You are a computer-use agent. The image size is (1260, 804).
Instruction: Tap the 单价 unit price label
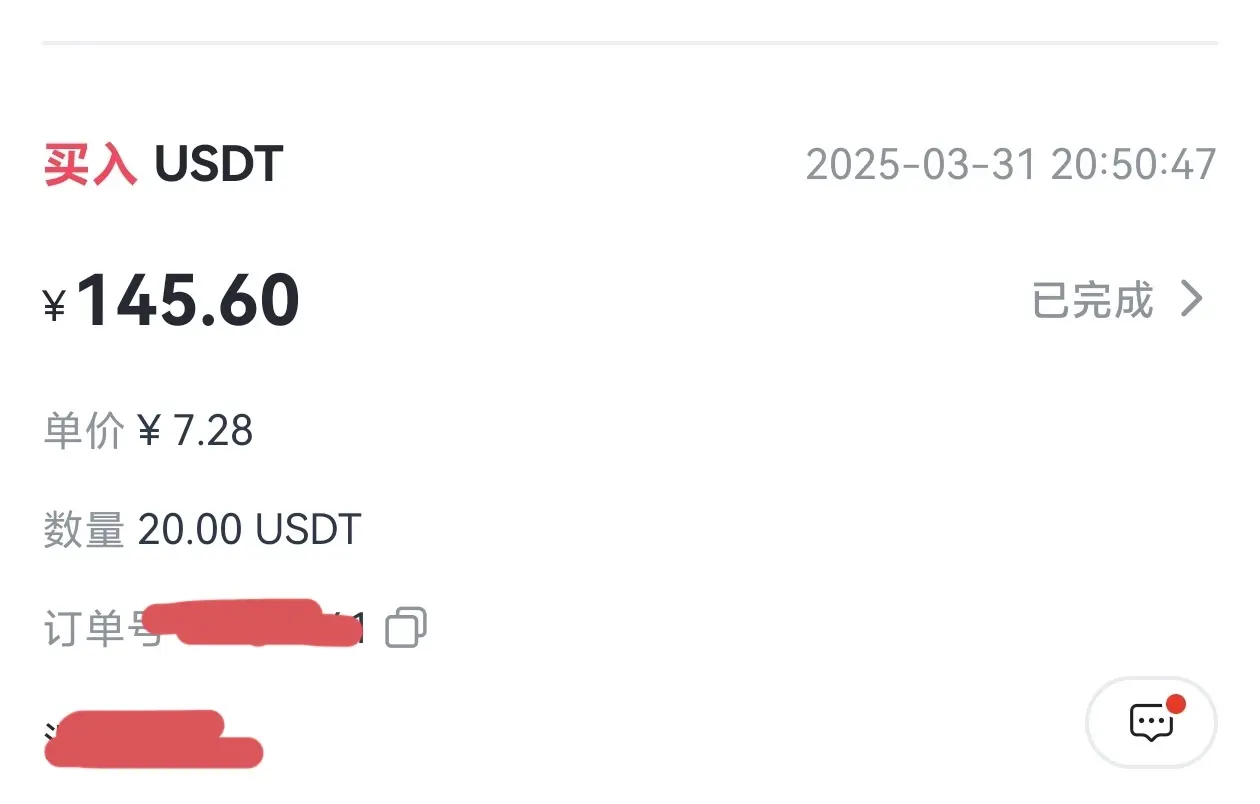tap(84, 431)
